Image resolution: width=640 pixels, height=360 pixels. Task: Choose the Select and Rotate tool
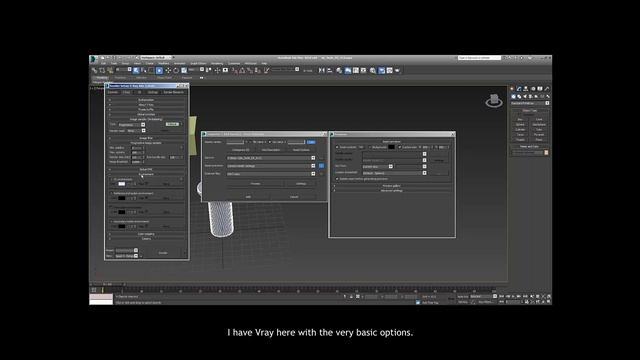pyautogui.click(x=176, y=71)
